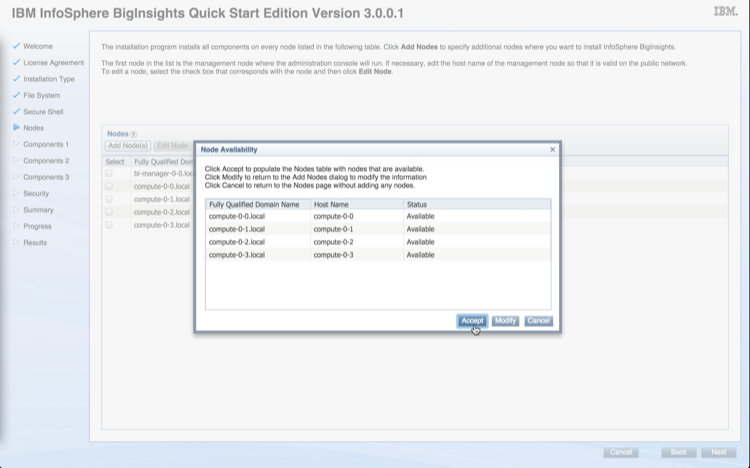Tick the checkbox for bi-manager-0-0.local

tap(109, 173)
